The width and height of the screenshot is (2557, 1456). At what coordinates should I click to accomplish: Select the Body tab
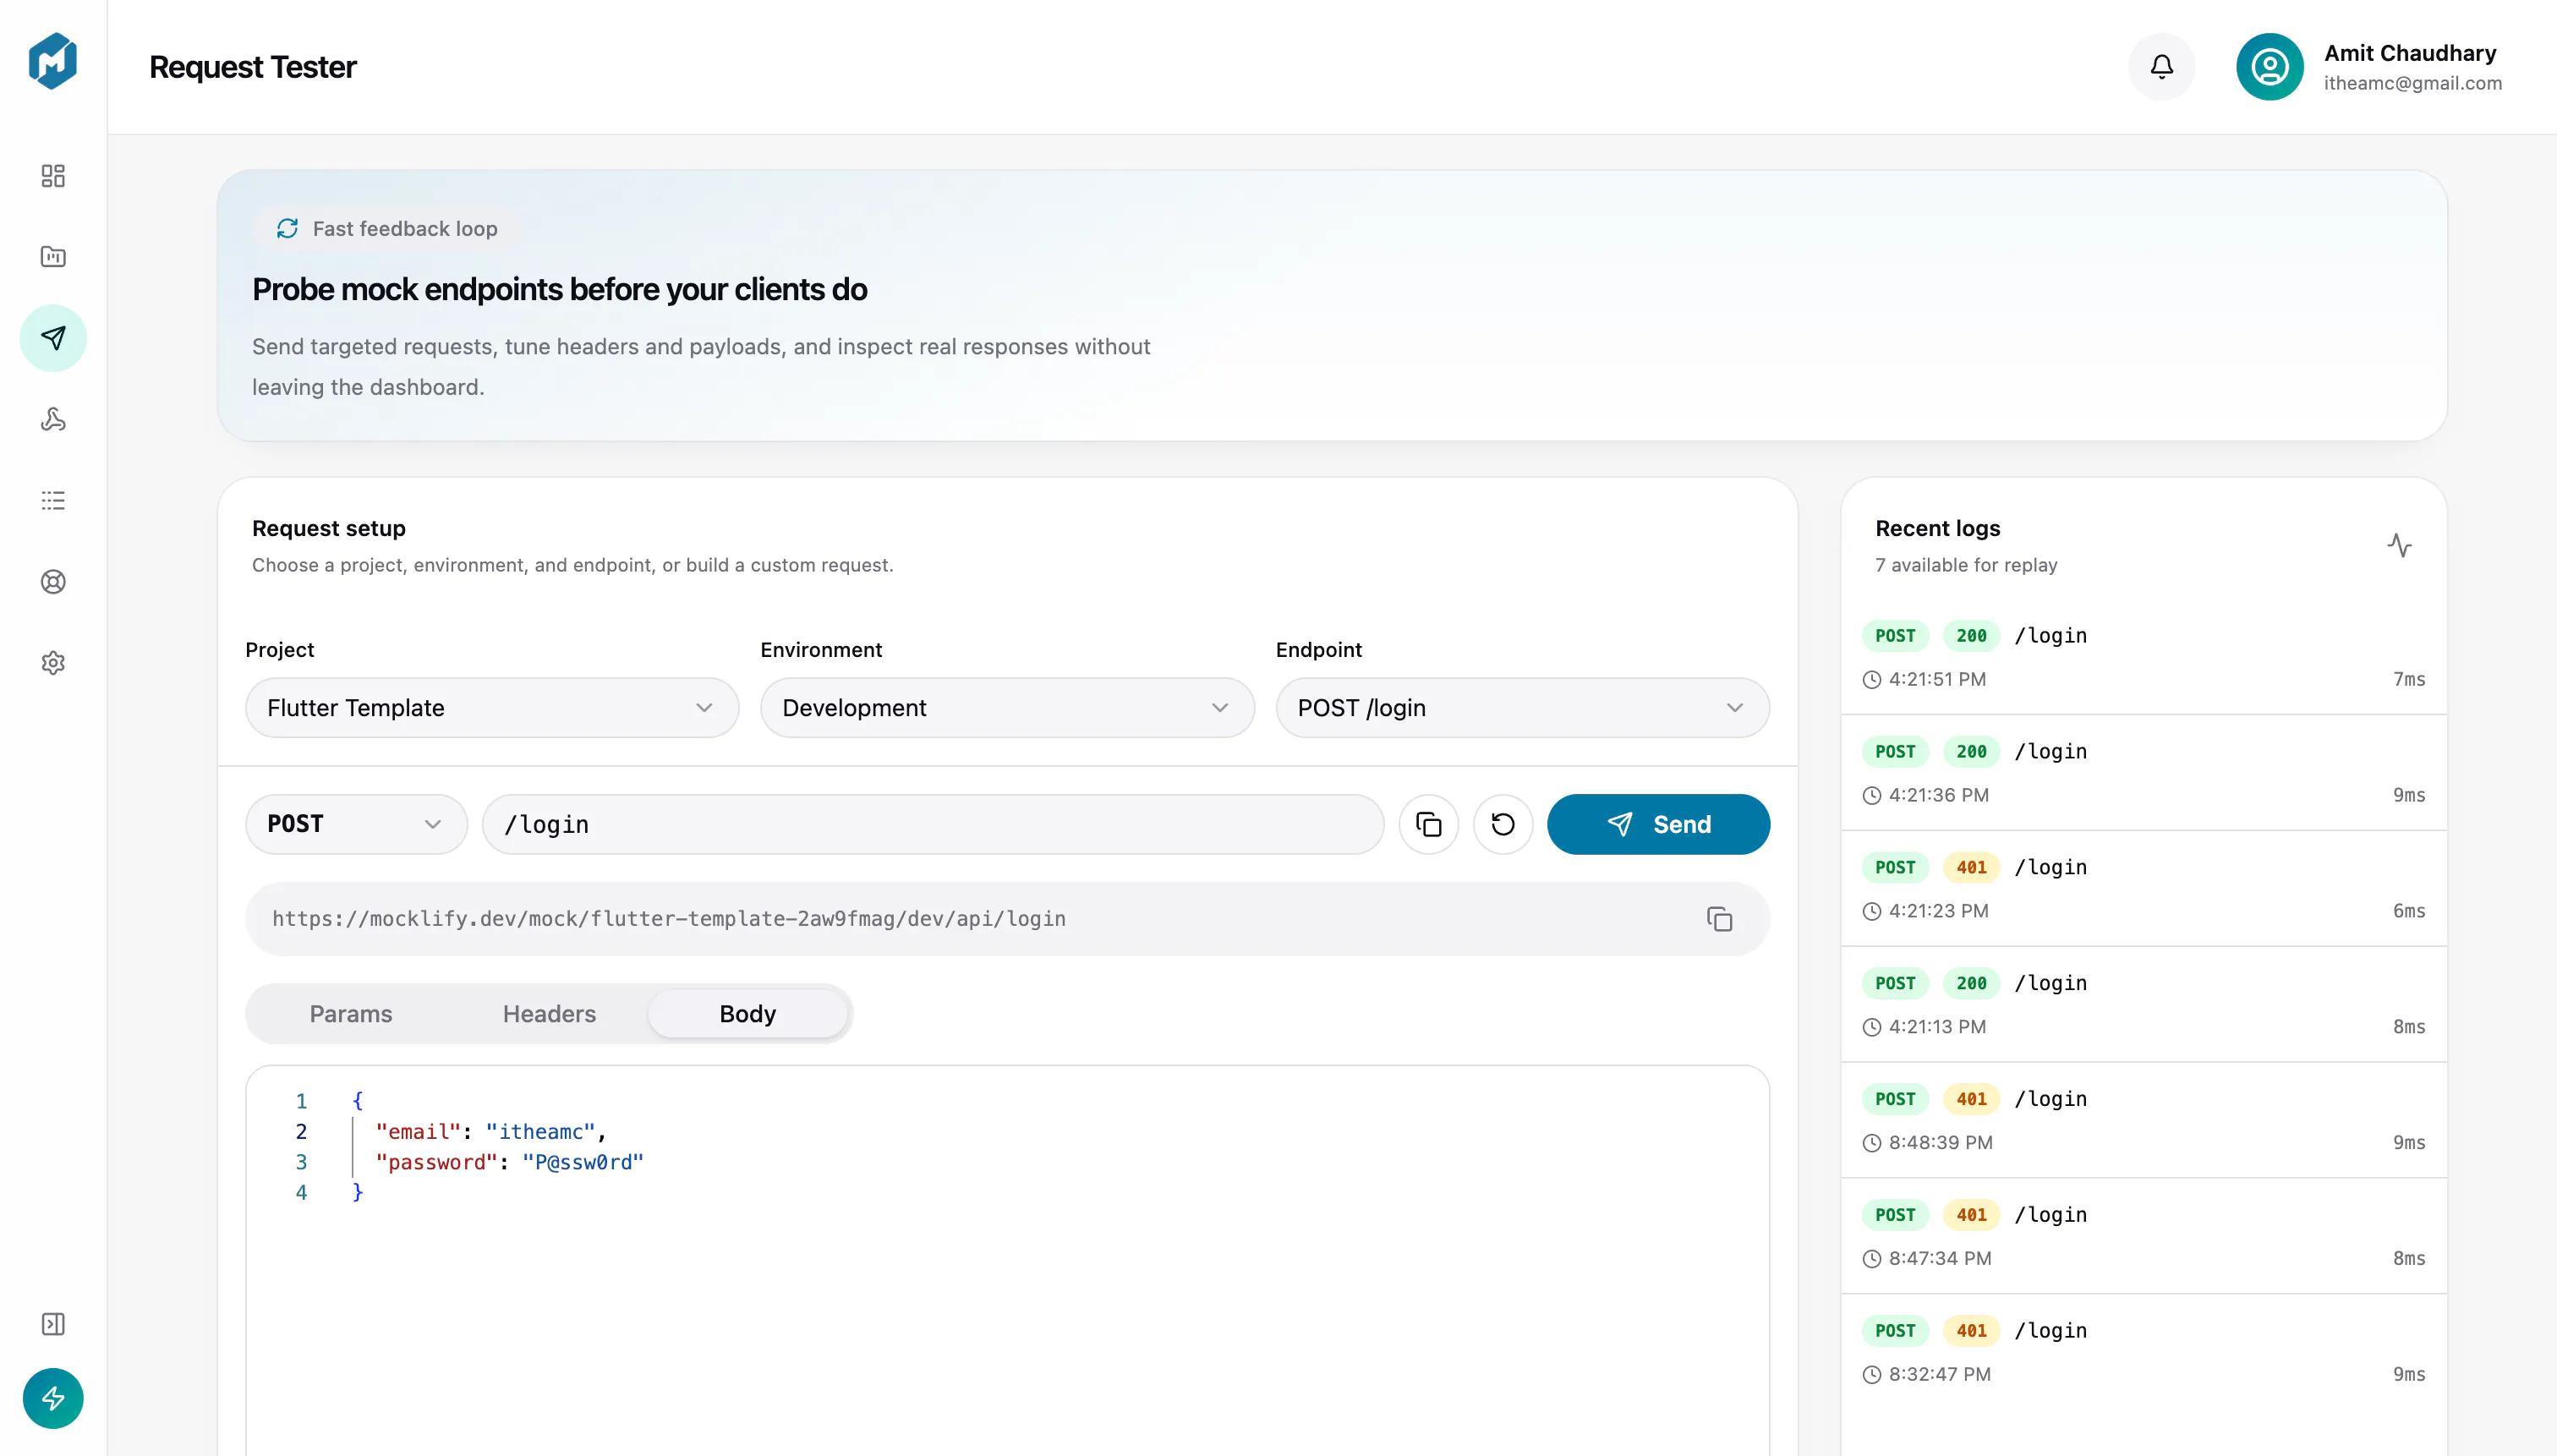747,1014
